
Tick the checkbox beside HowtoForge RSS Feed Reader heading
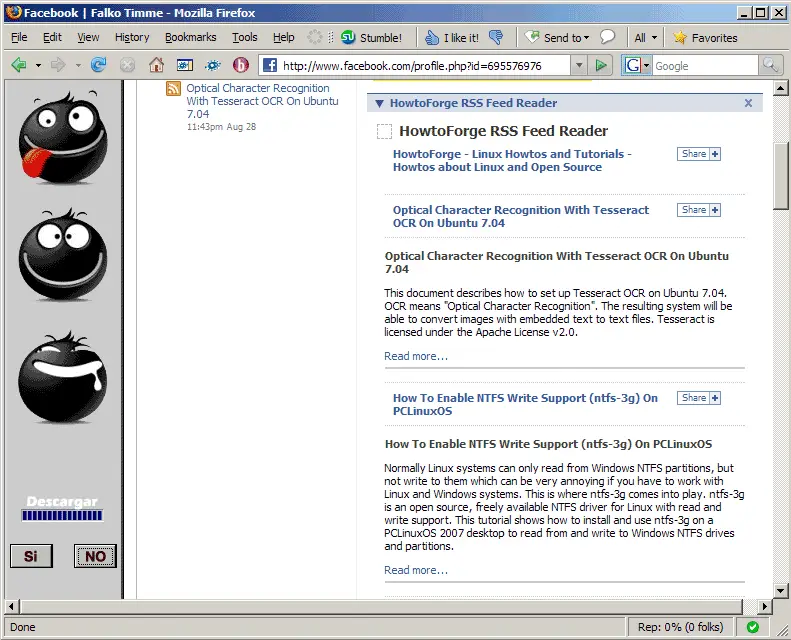point(384,131)
